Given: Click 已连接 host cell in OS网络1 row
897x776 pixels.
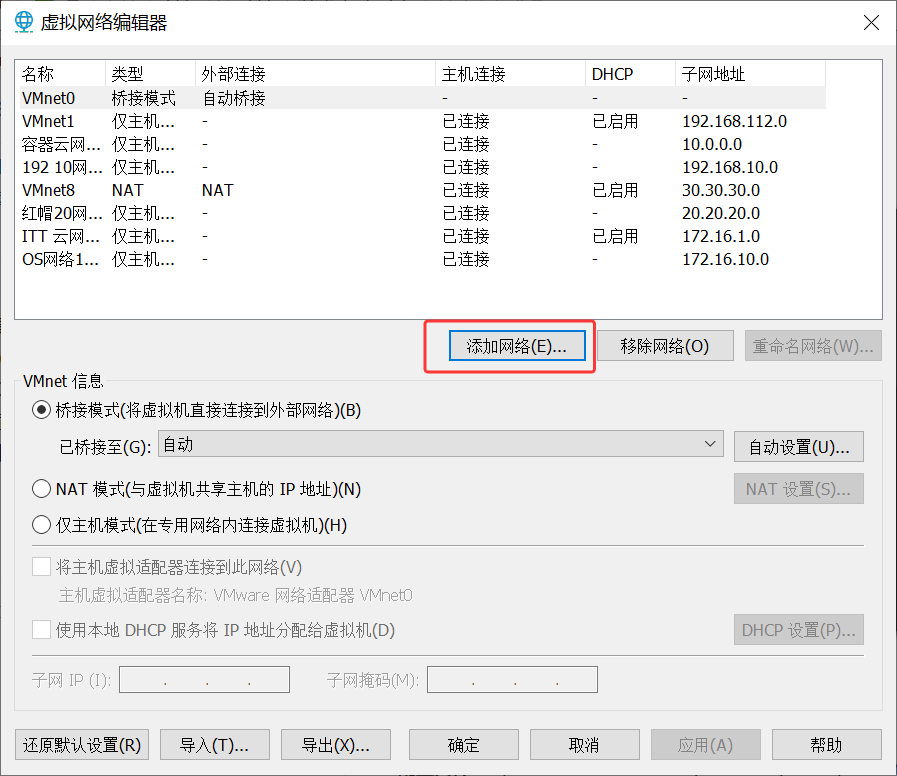Looking at the screenshot, I should click(466, 259).
